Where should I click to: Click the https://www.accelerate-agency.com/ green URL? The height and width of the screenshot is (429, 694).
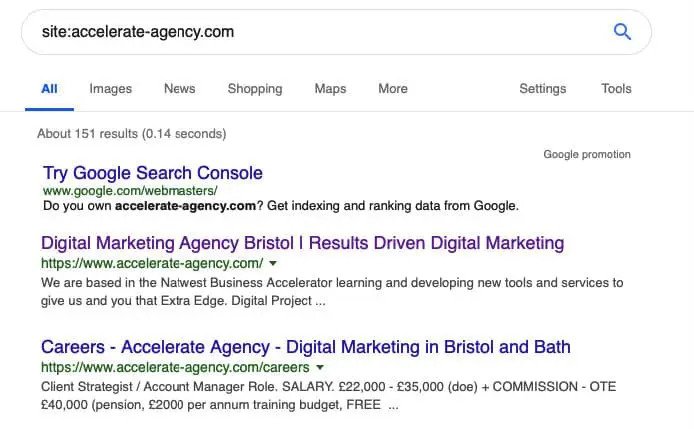coord(151,264)
